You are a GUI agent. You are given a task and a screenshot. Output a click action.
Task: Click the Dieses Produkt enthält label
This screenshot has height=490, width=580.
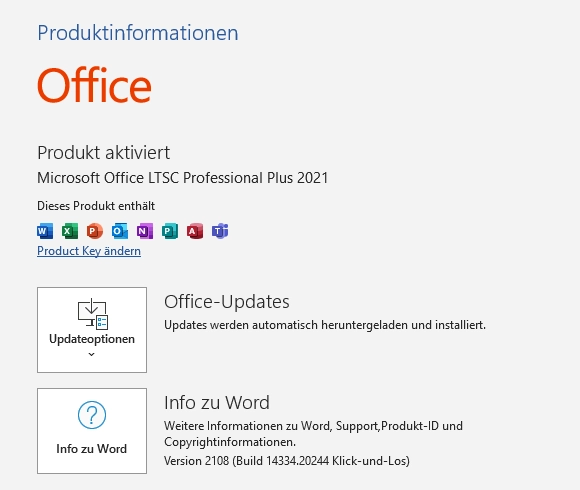[96, 206]
